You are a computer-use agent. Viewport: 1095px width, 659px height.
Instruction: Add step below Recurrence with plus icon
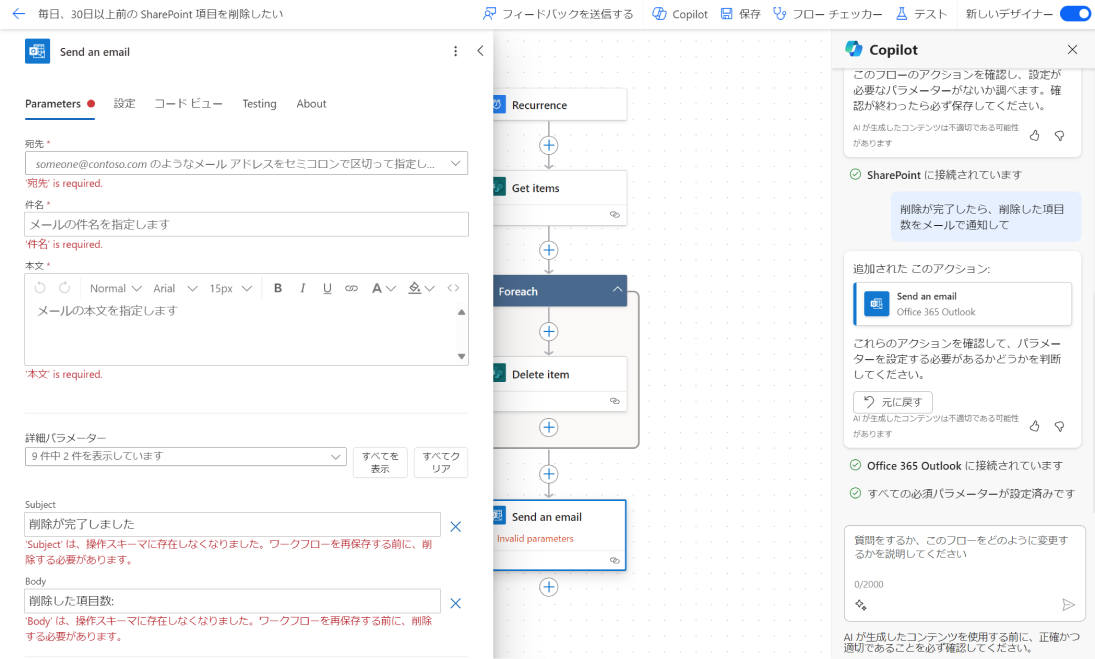tap(549, 145)
